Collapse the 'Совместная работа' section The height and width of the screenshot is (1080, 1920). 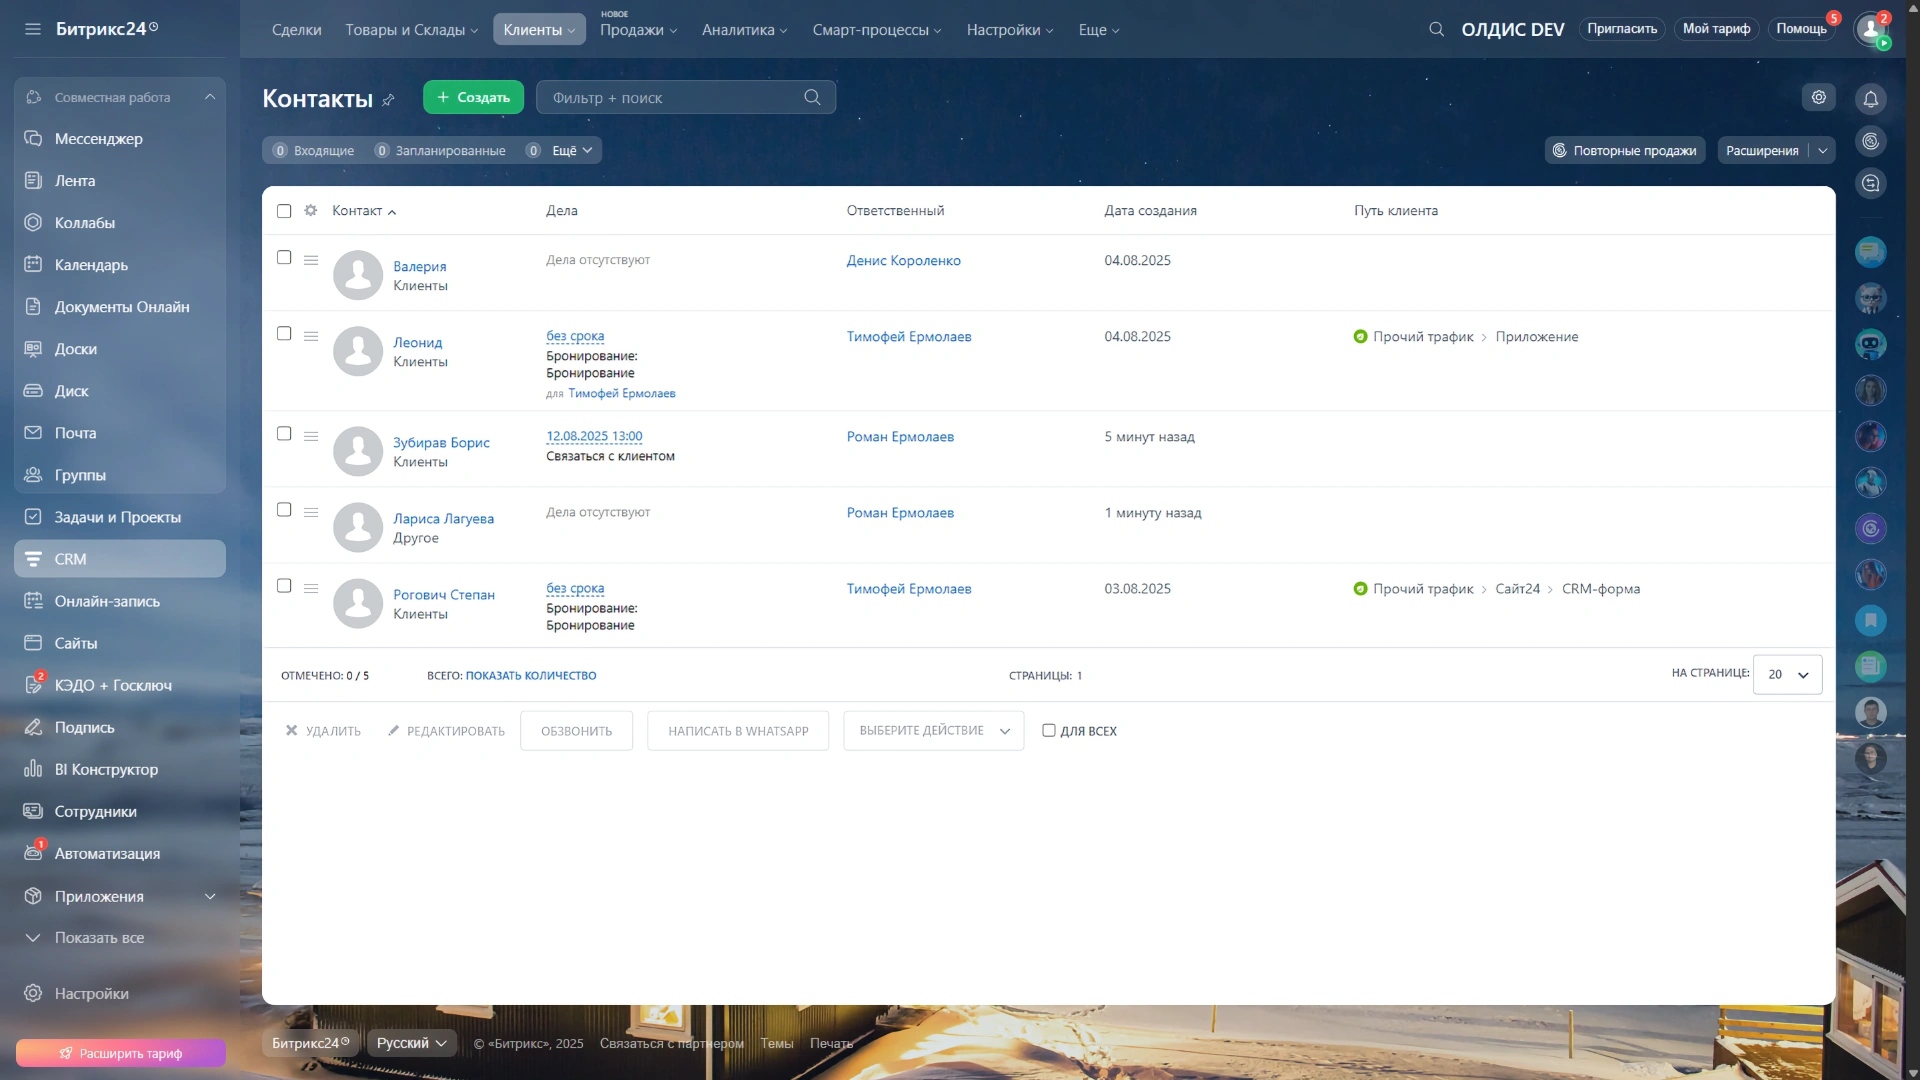pos(210,97)
